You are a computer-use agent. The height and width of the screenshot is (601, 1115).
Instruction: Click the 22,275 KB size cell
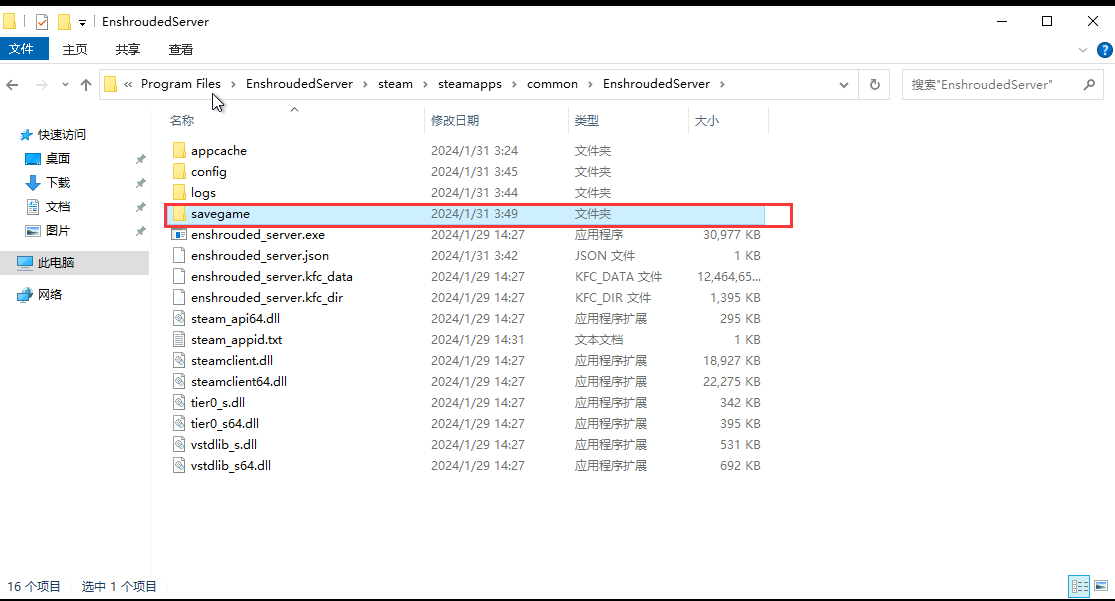click(x=731, y=381)
